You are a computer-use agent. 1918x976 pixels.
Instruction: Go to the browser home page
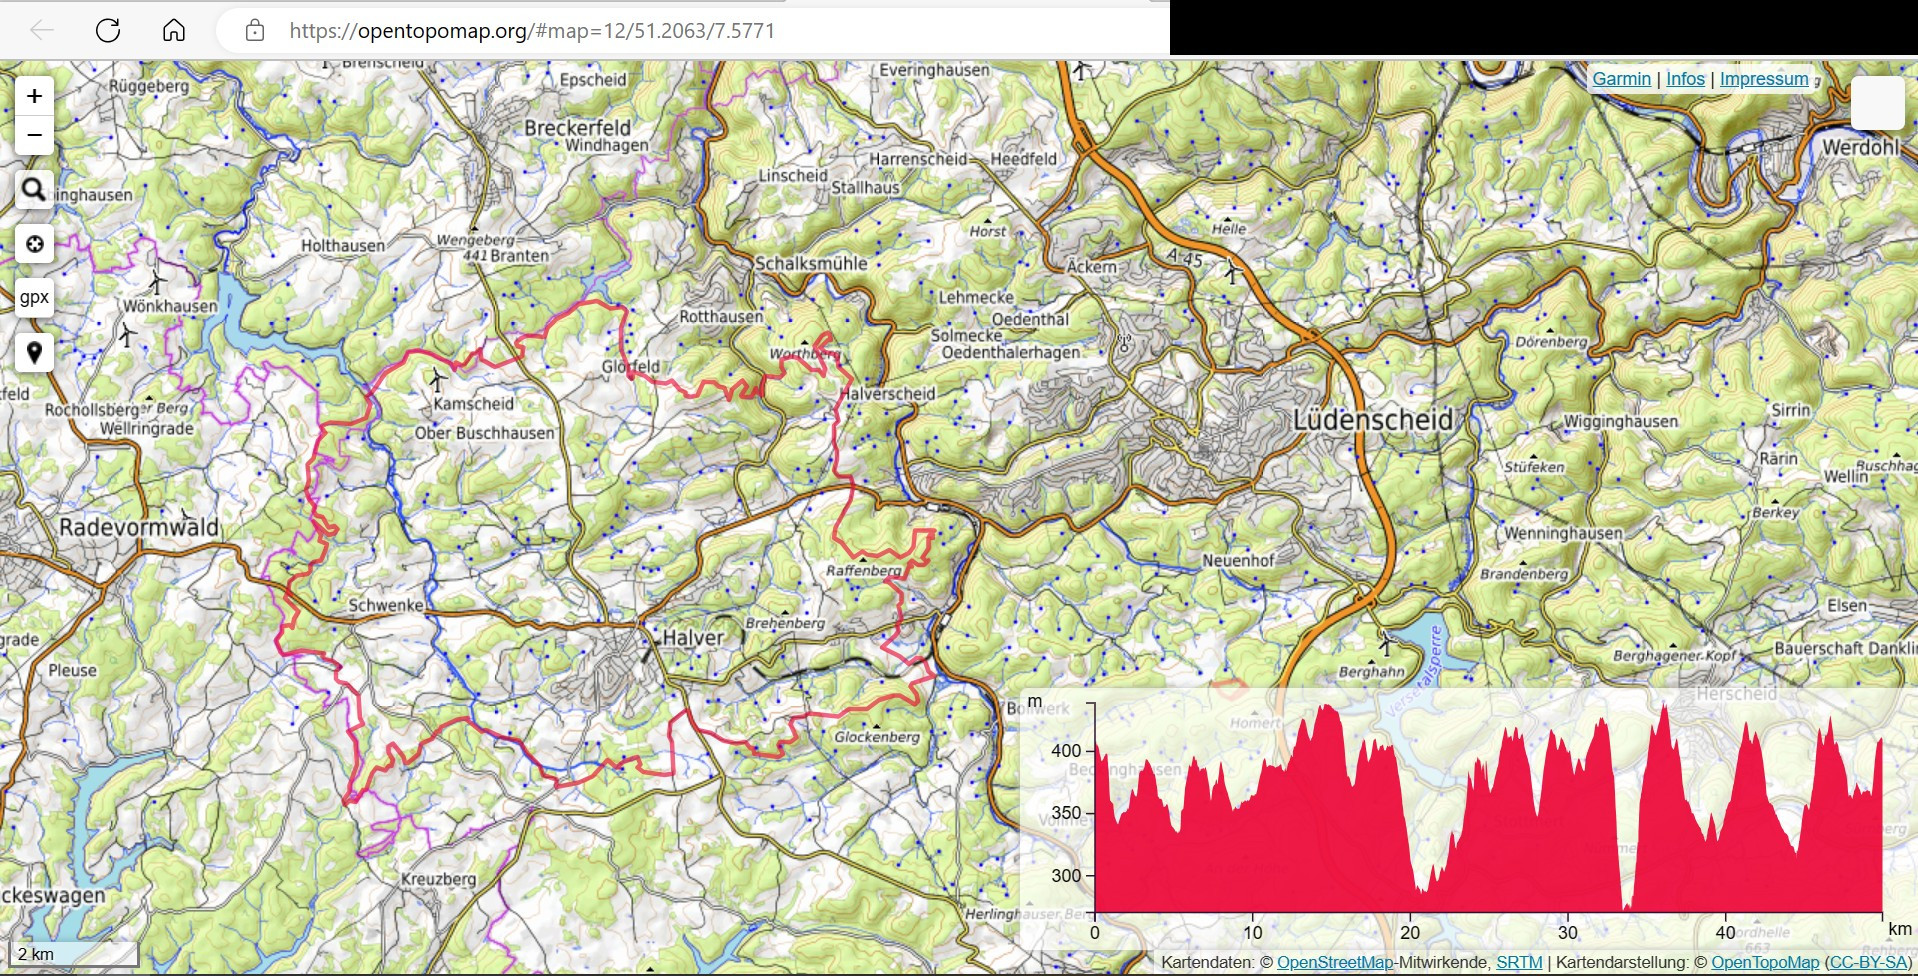coord(174,30)
